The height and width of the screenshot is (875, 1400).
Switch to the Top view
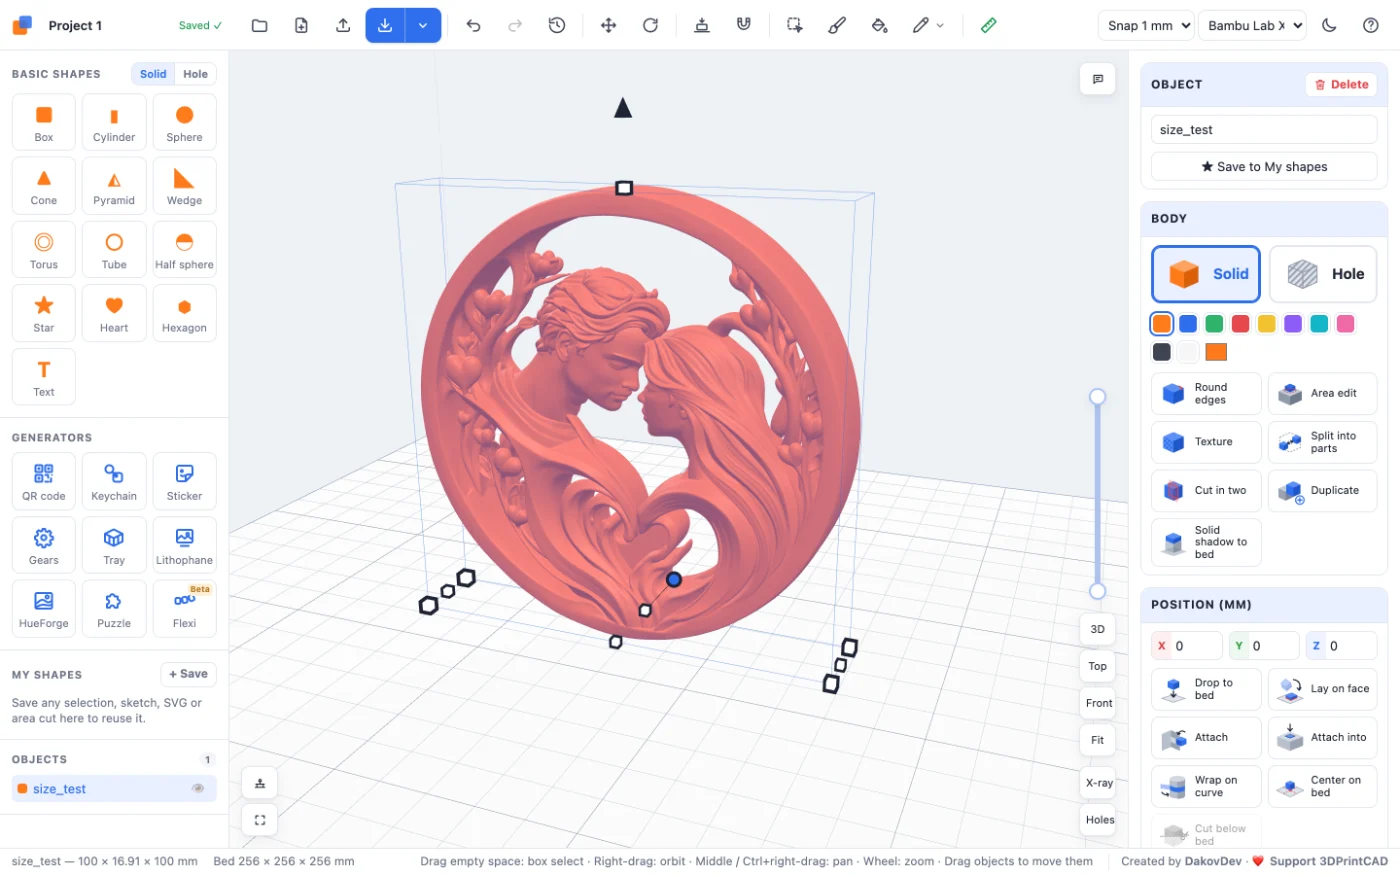[1097, 666]
